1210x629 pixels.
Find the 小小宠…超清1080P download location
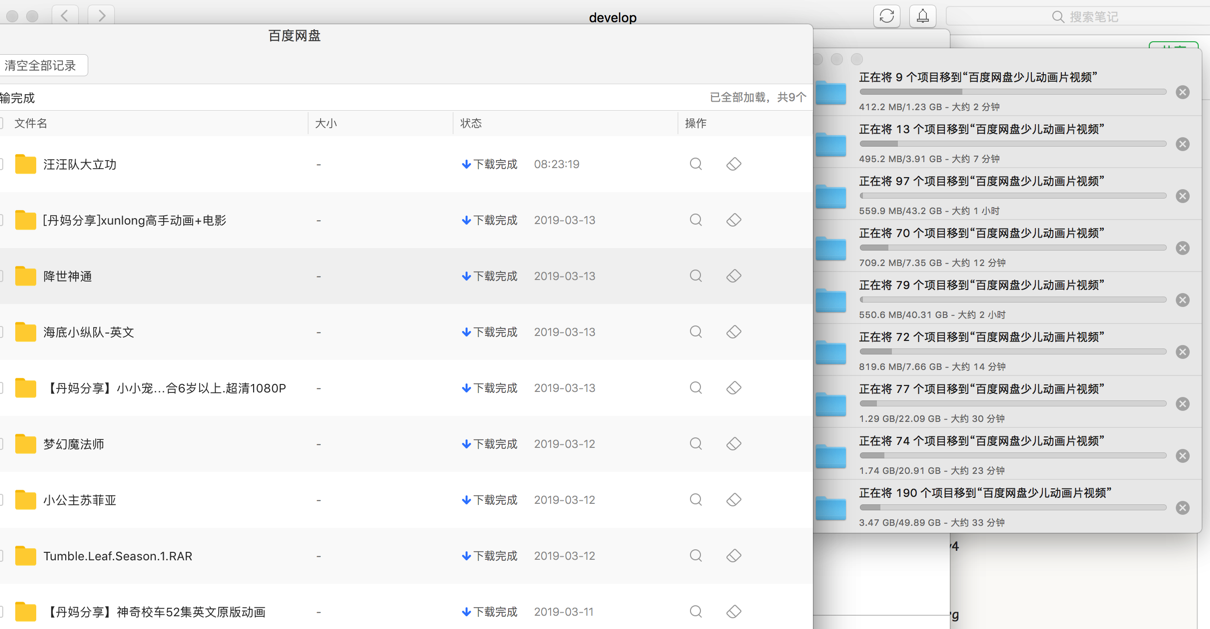tap(696, 388)
